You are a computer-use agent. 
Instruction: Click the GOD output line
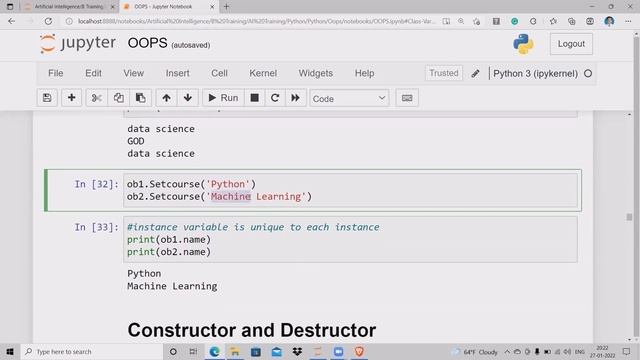click(x=136, y=141)
